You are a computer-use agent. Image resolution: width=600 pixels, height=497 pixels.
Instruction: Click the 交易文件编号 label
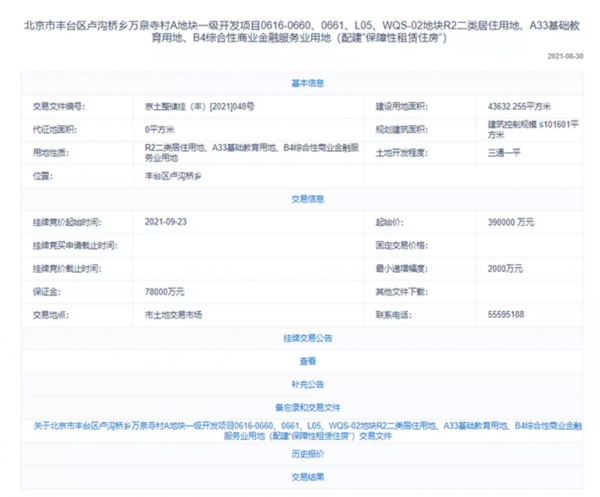pos(59,106)
